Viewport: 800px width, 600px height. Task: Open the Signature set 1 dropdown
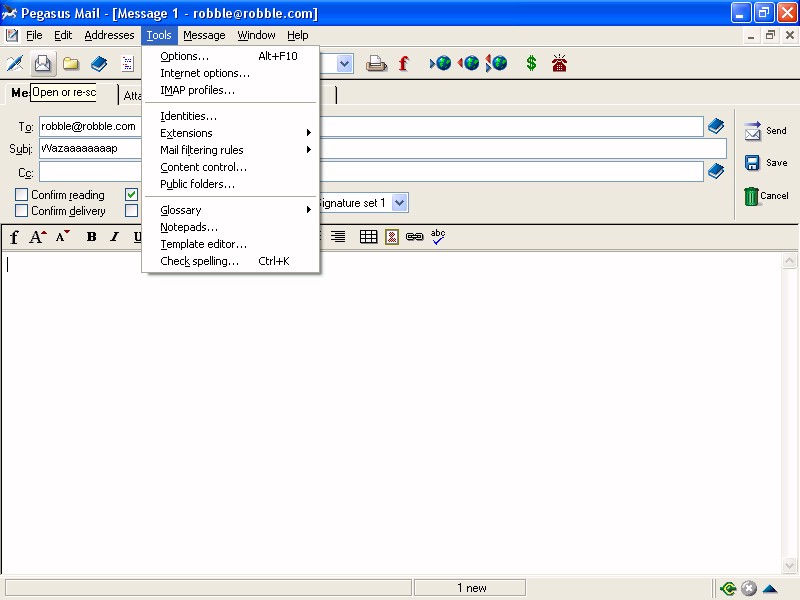399,203
